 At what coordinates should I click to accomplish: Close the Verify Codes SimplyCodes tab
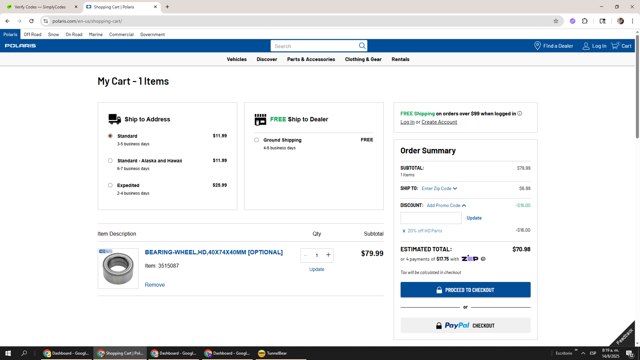pyautogui.click(x=76, y=7)
